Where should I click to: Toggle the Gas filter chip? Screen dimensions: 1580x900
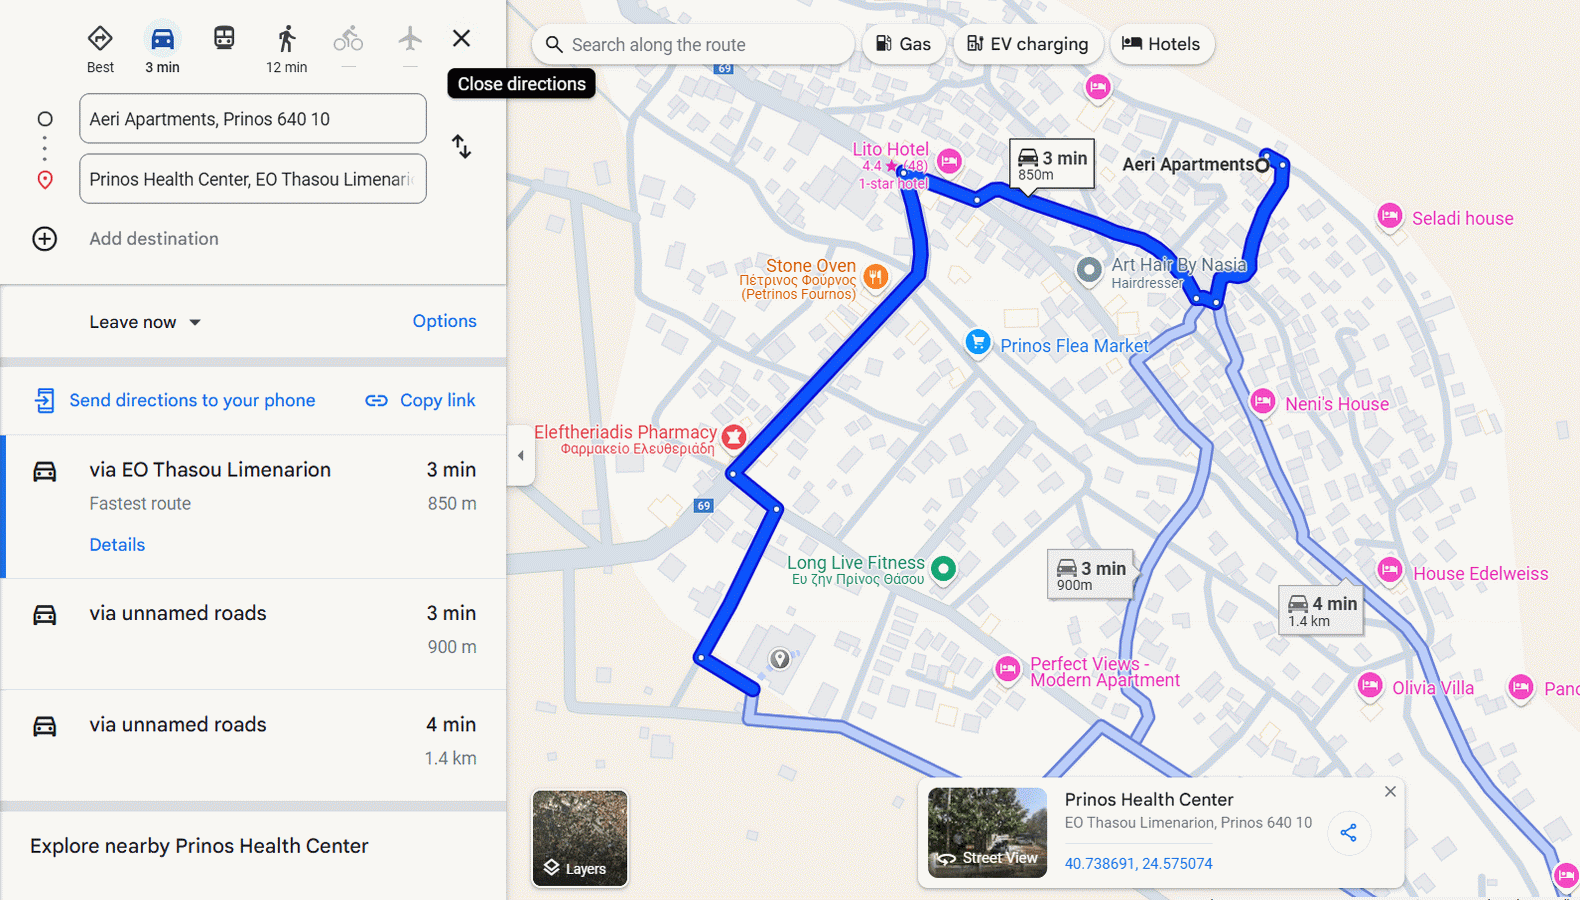tap(903, 44)
